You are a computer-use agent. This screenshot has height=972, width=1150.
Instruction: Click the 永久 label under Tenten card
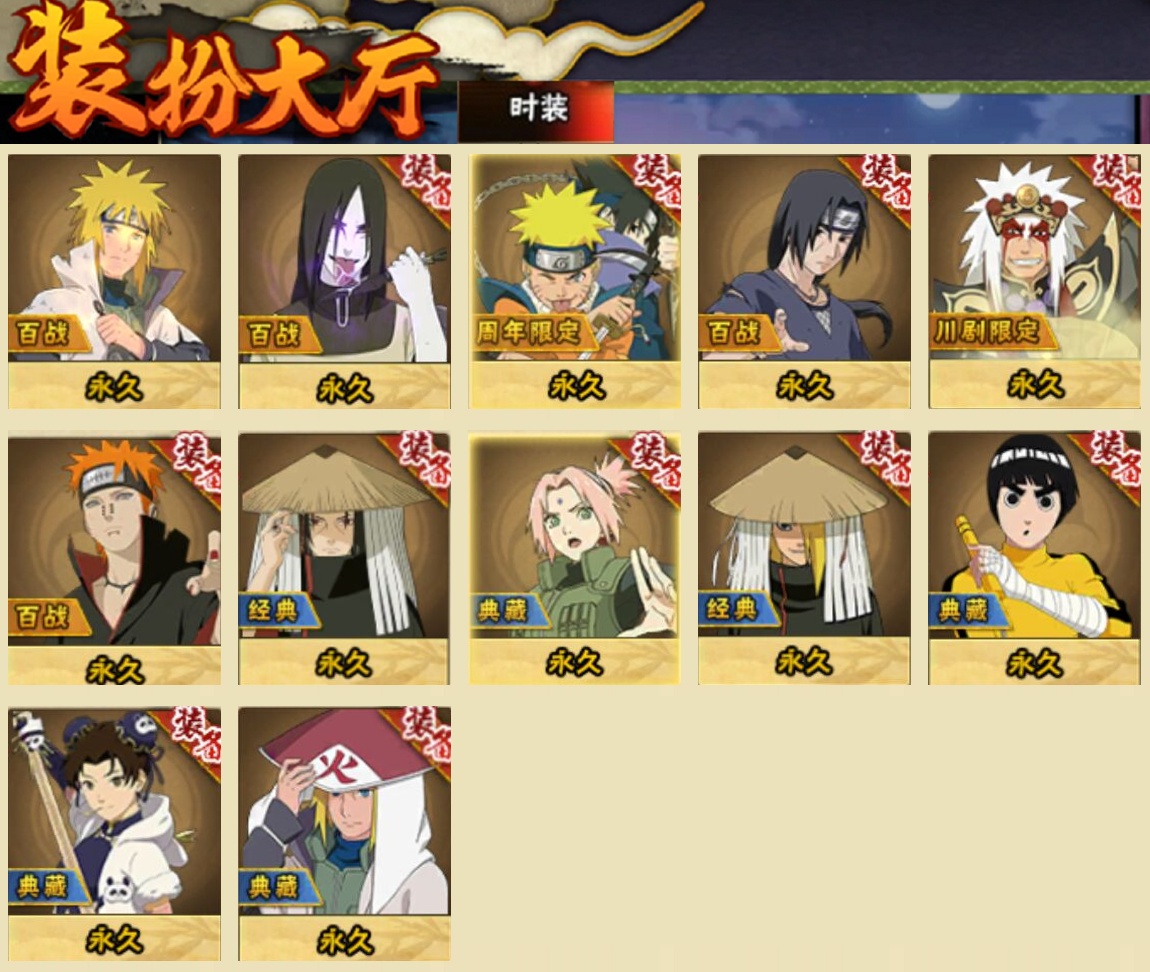point(114,940)
